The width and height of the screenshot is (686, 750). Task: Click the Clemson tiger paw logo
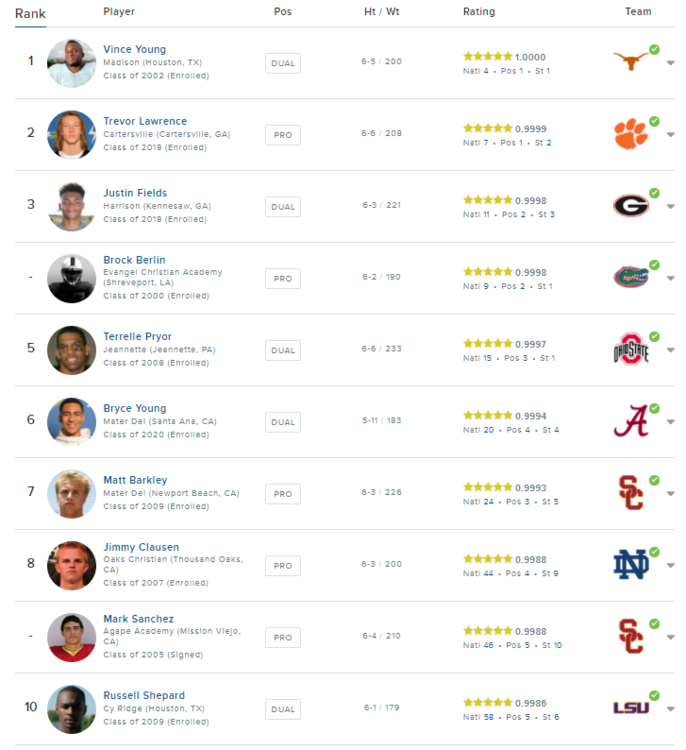[630, 135]
